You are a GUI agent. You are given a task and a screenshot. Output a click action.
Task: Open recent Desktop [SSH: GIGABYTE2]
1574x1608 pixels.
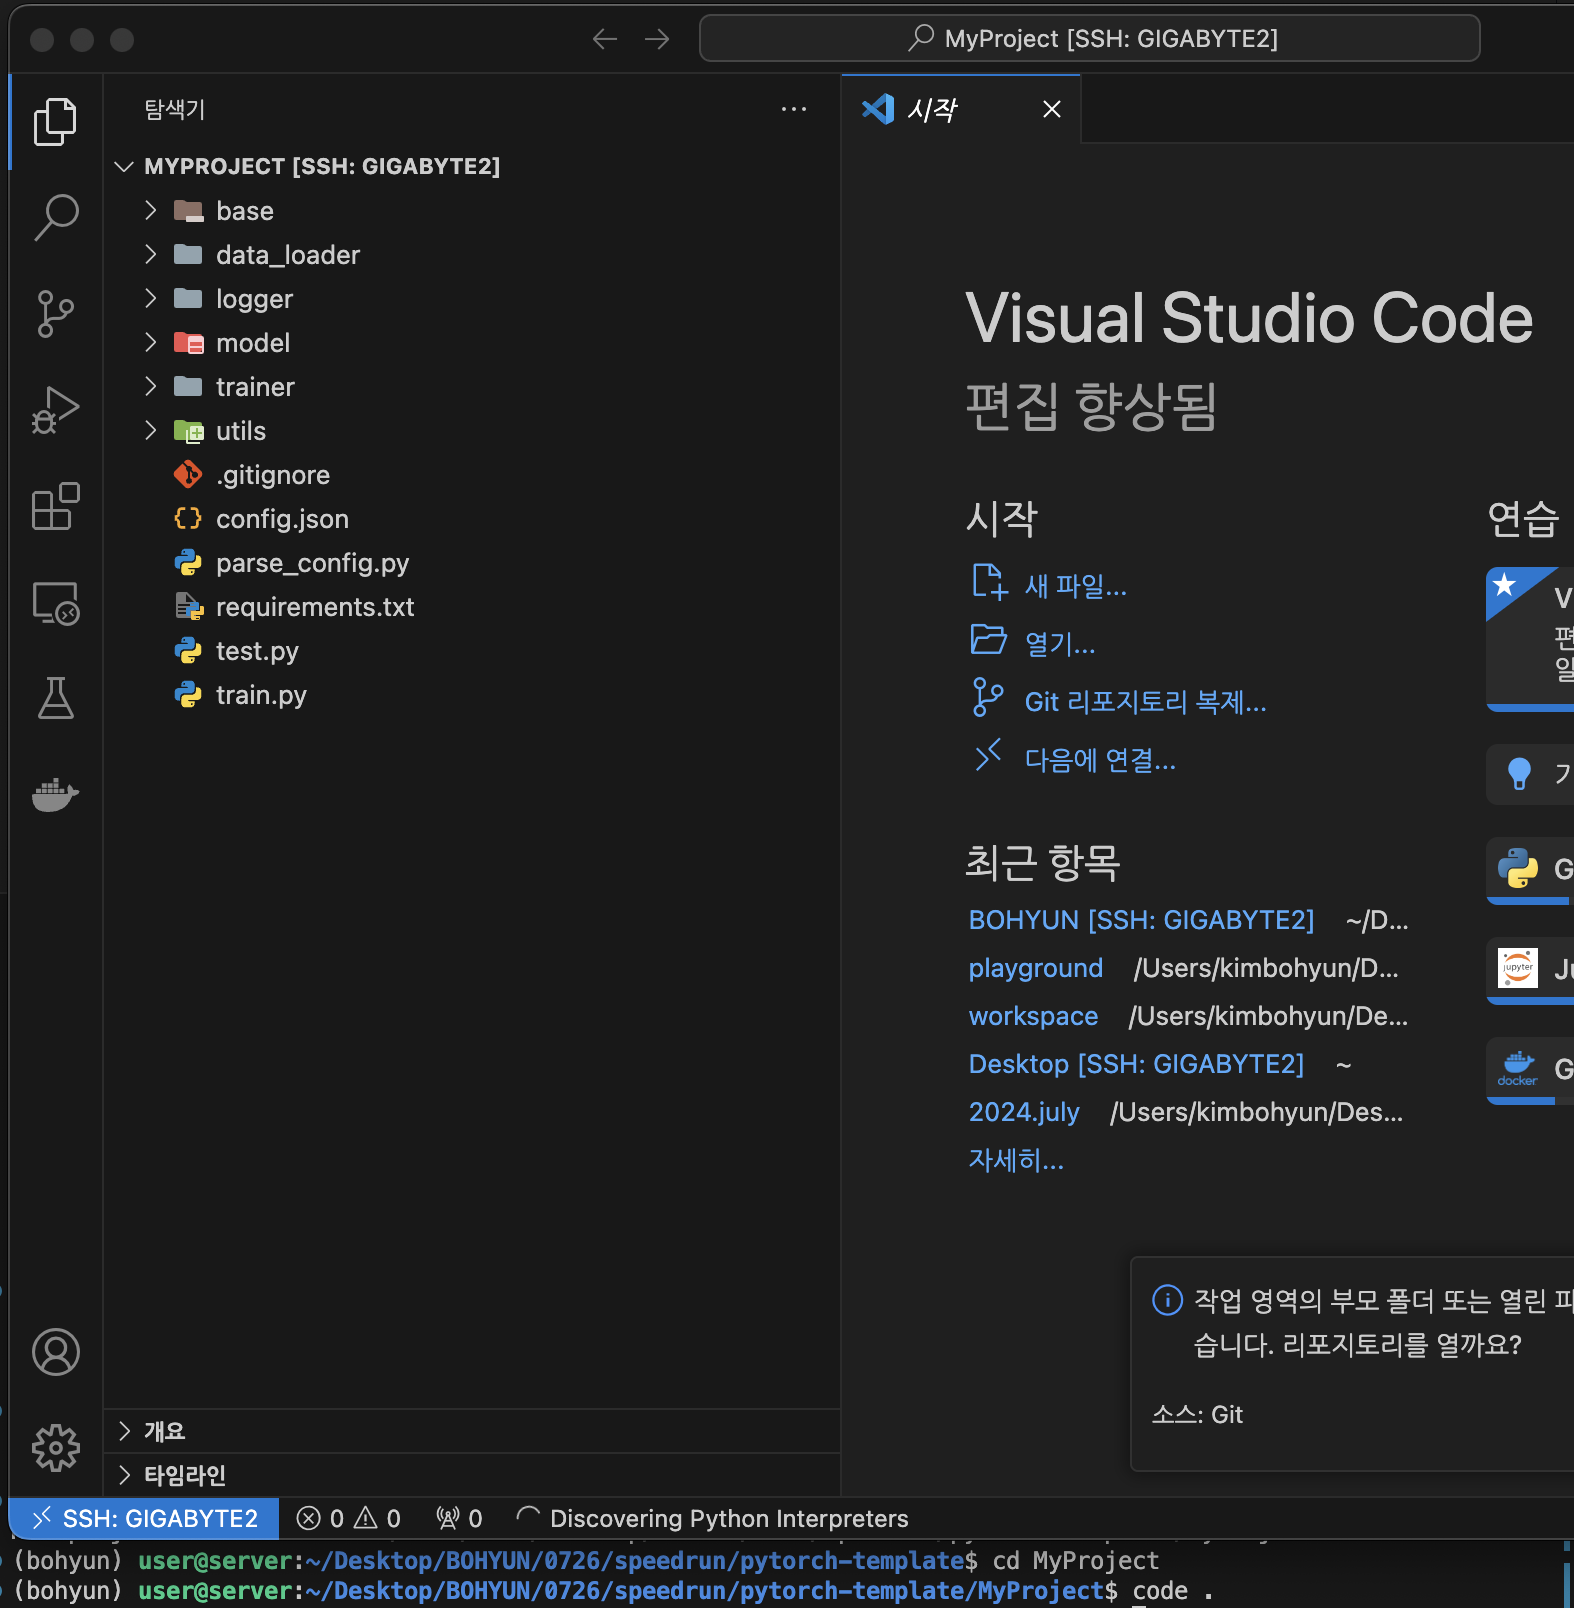tap(1136, 1064)
